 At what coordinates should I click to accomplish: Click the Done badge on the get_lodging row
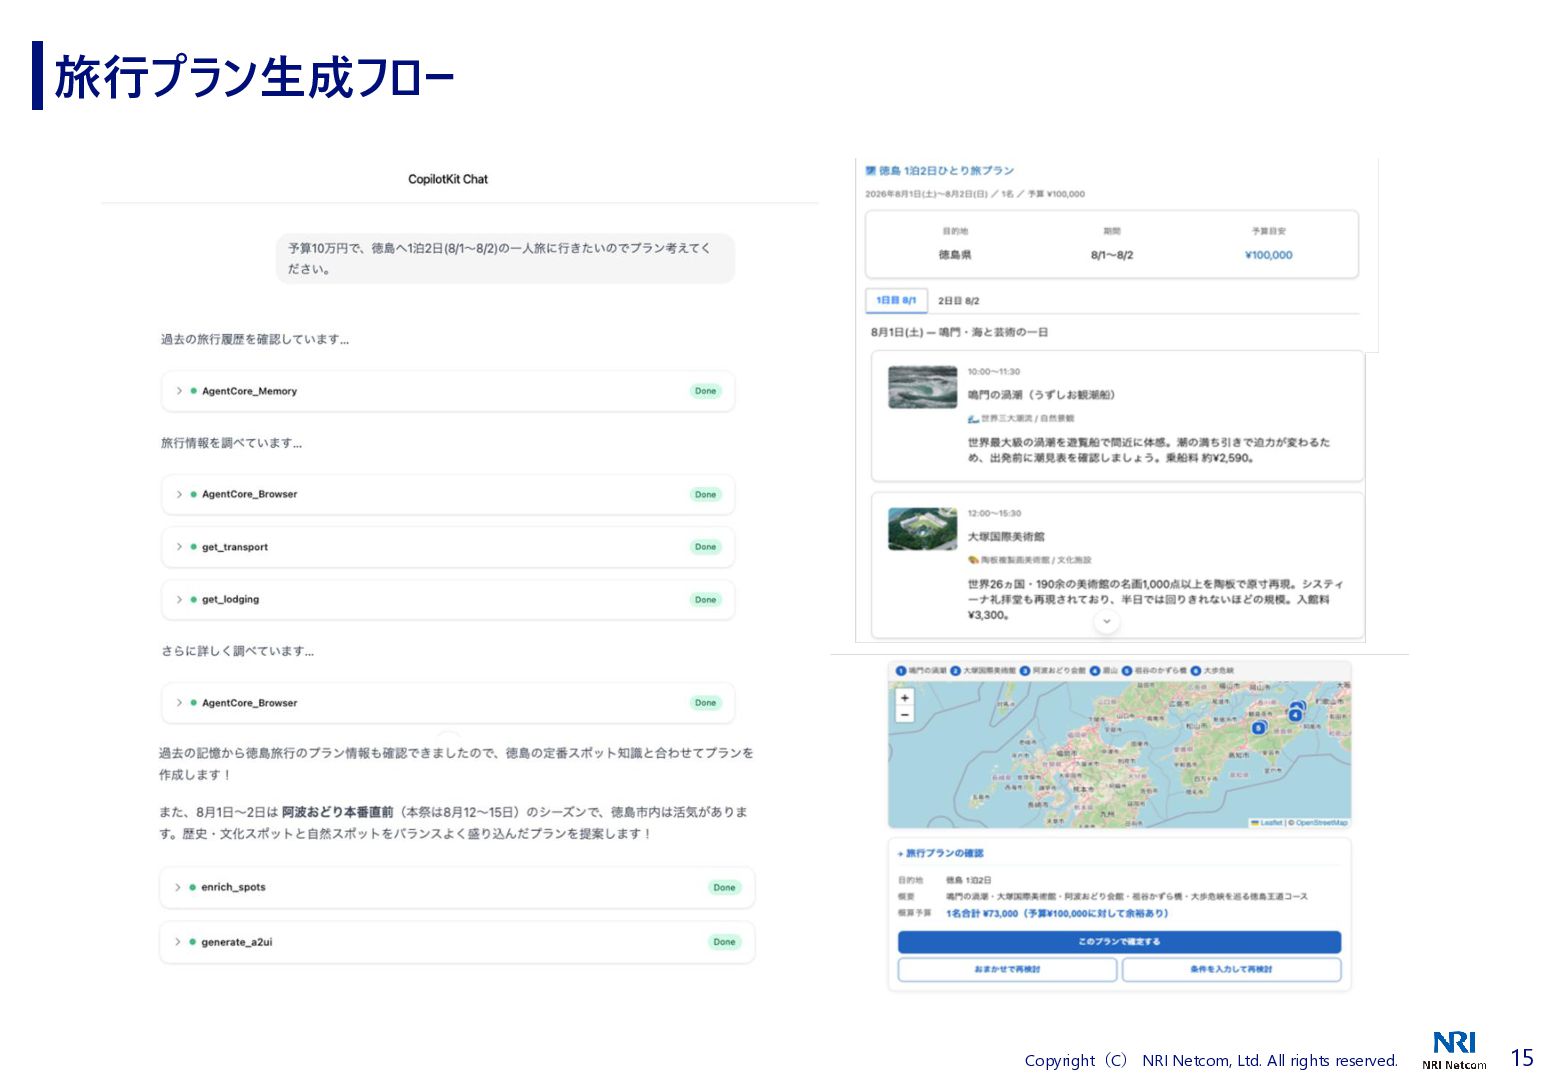click(x=706, y=600)
